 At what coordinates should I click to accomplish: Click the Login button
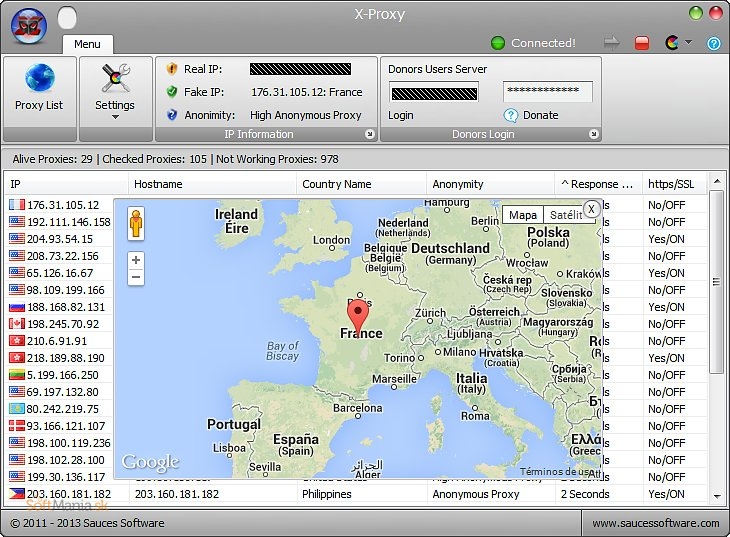[401, 115]
